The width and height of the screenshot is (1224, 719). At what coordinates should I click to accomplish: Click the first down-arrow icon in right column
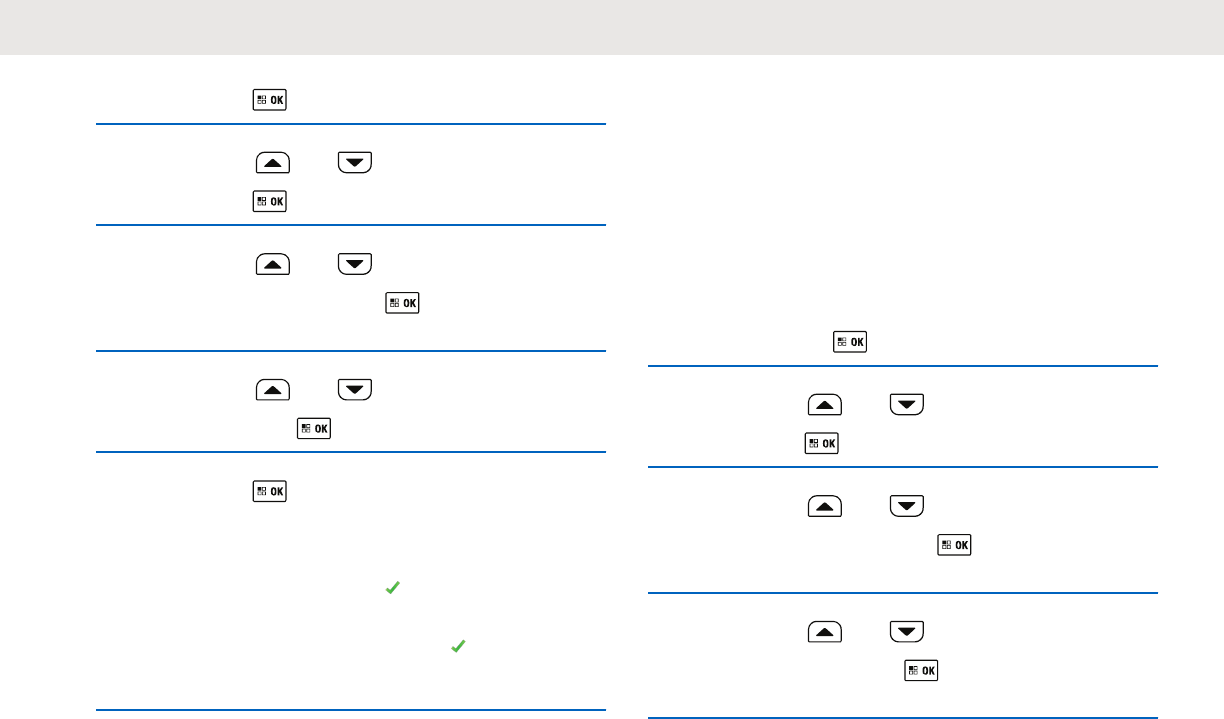click(907, 405)
